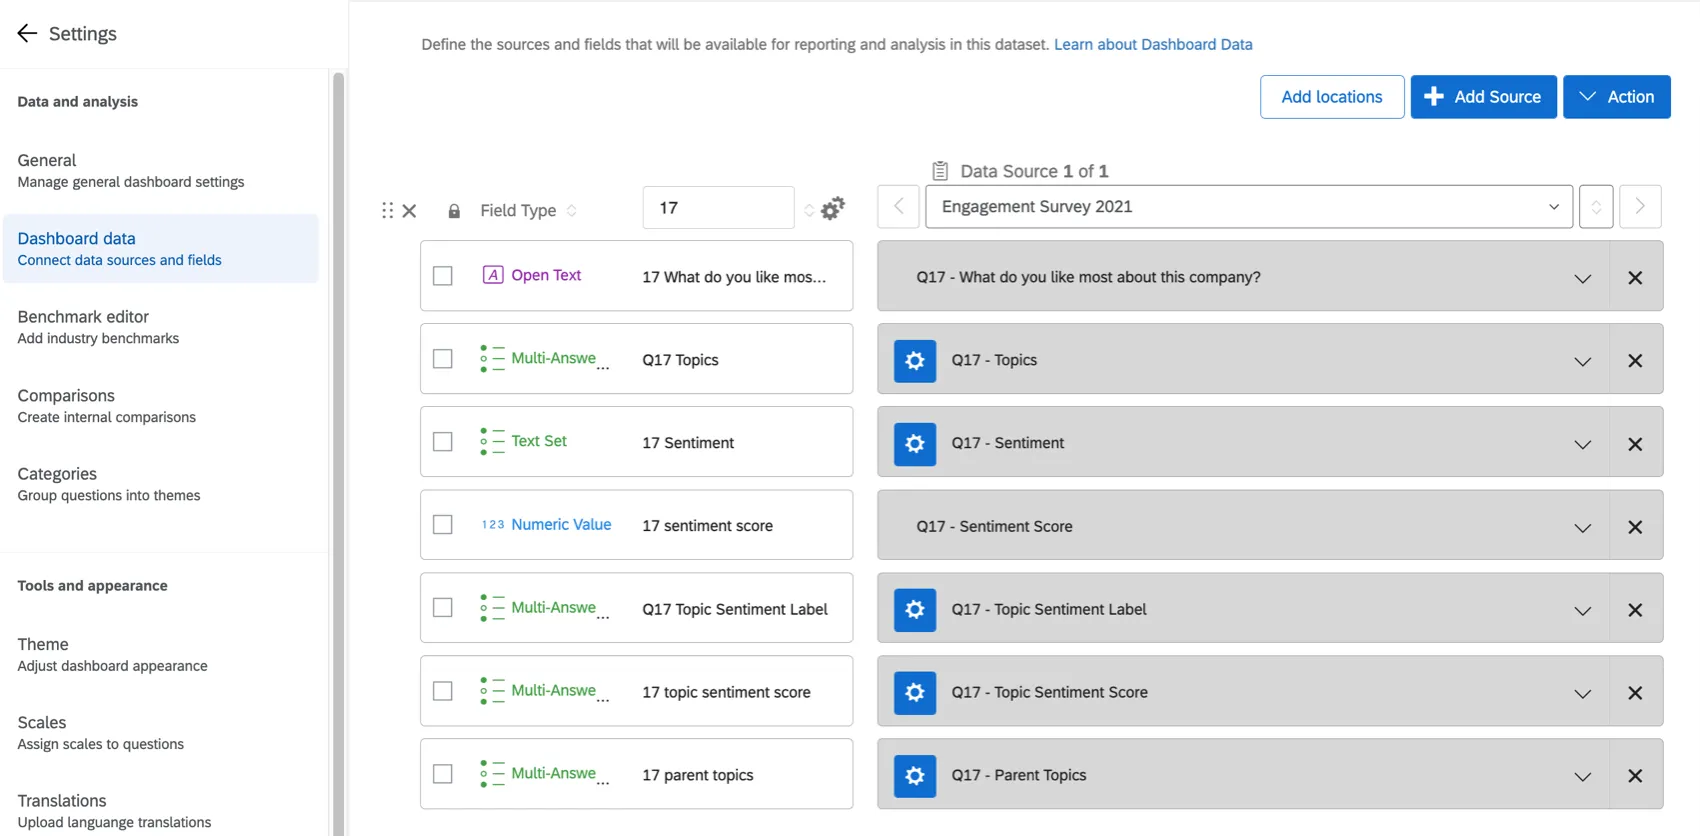Open the Action dropdown button
The image size is (1700, 836).
click(1616, 97)
